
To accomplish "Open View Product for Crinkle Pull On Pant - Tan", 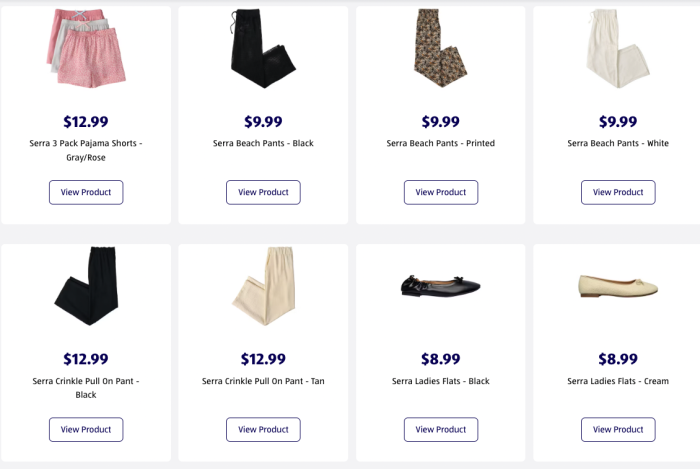I will click(263, 430).
